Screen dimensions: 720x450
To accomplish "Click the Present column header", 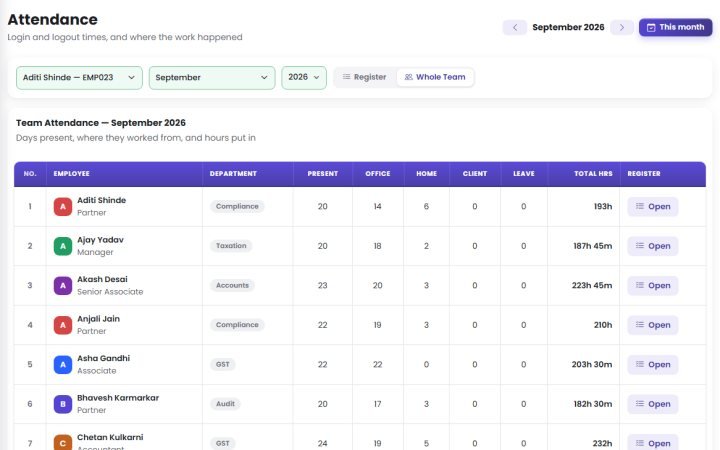I will (x=322, y=174).
